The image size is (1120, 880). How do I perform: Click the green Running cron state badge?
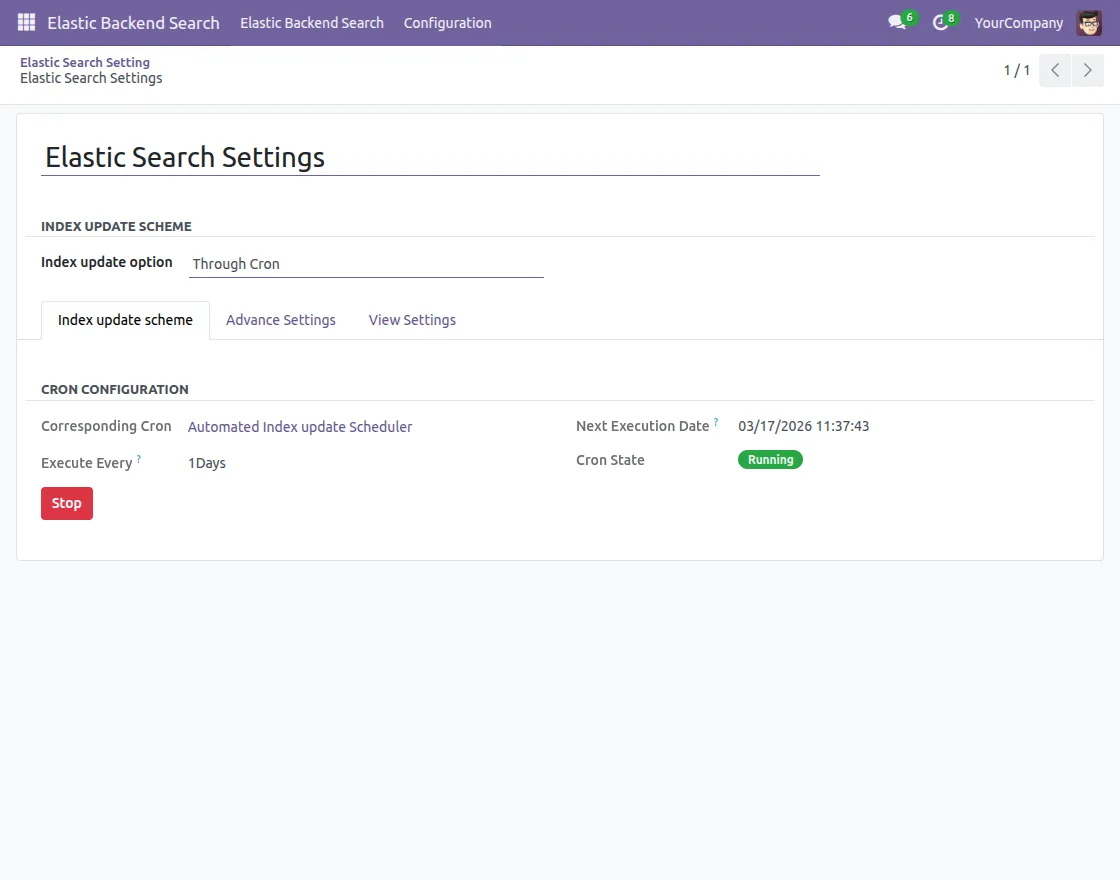tap(770, 459)
